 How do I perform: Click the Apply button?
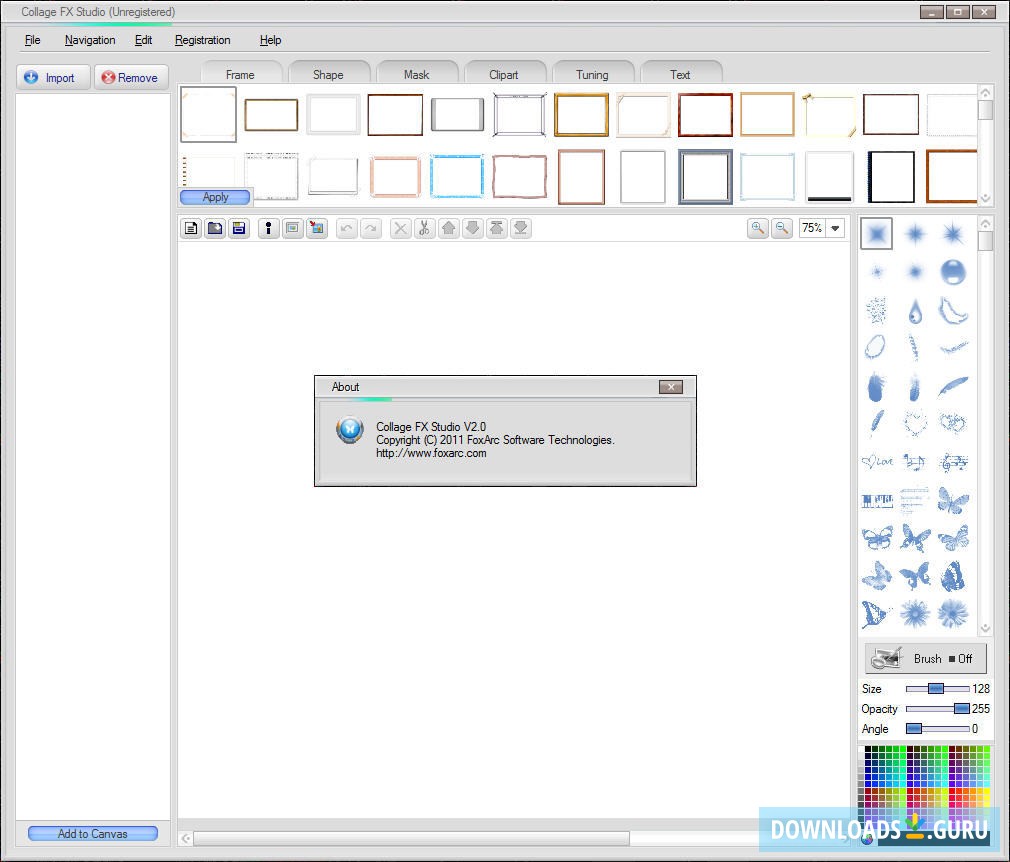215,196
